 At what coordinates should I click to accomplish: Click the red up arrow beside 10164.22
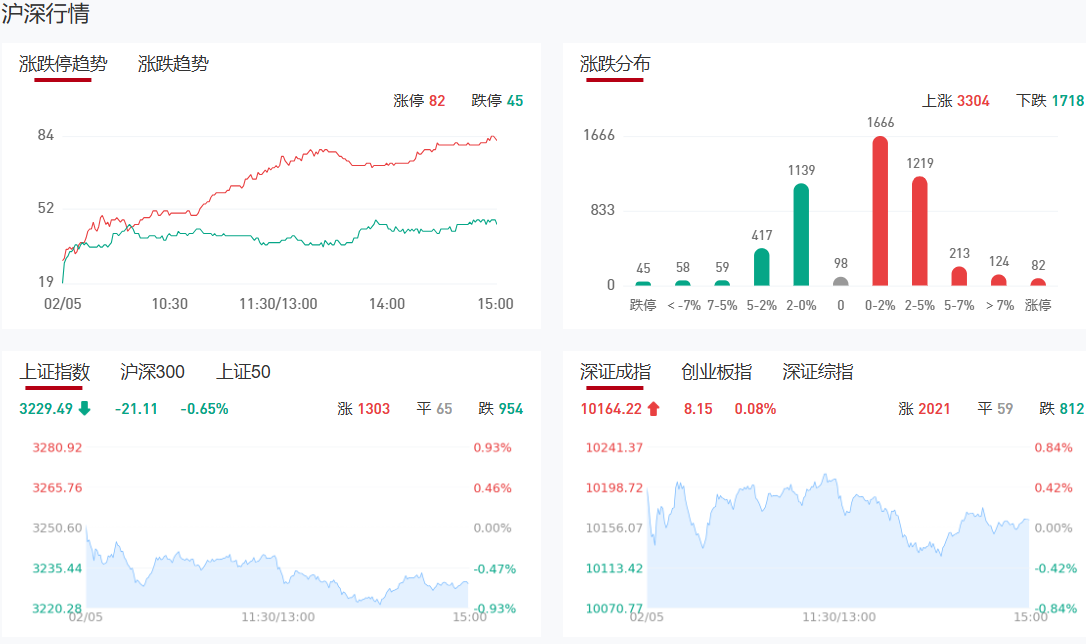point(654,408)
